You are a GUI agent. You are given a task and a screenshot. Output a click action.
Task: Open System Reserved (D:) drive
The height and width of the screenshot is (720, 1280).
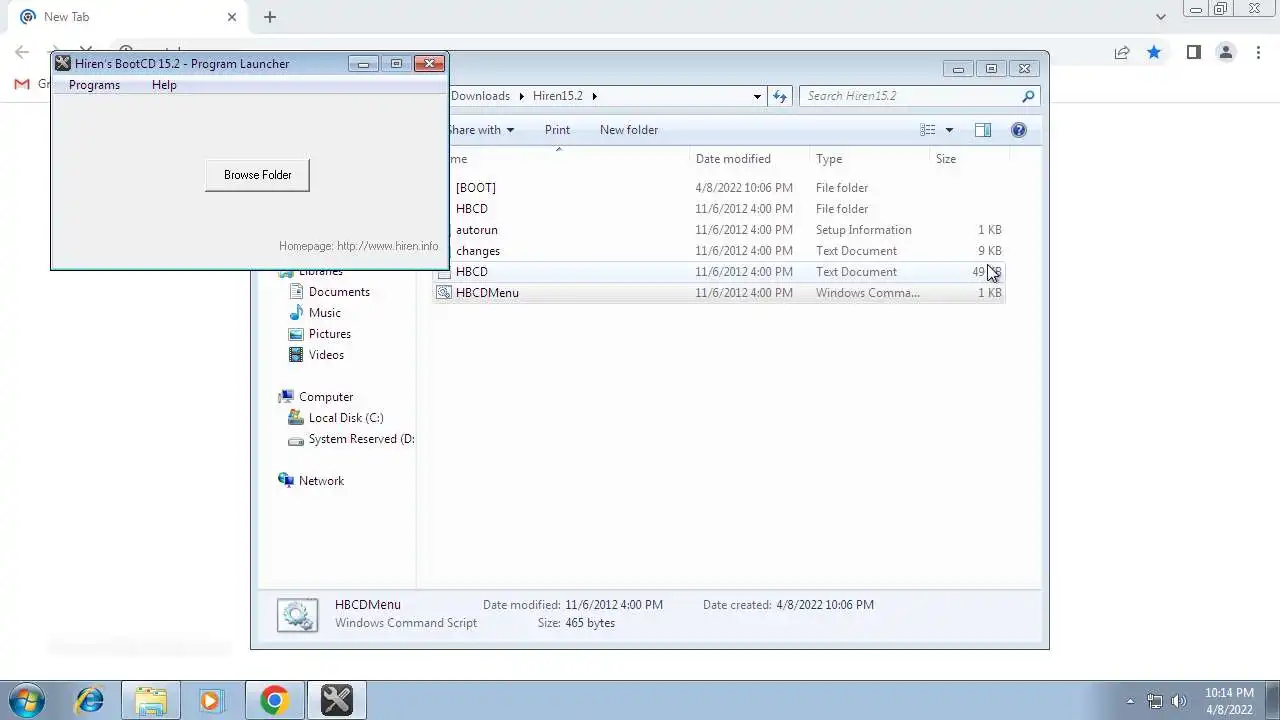point(361,439)
